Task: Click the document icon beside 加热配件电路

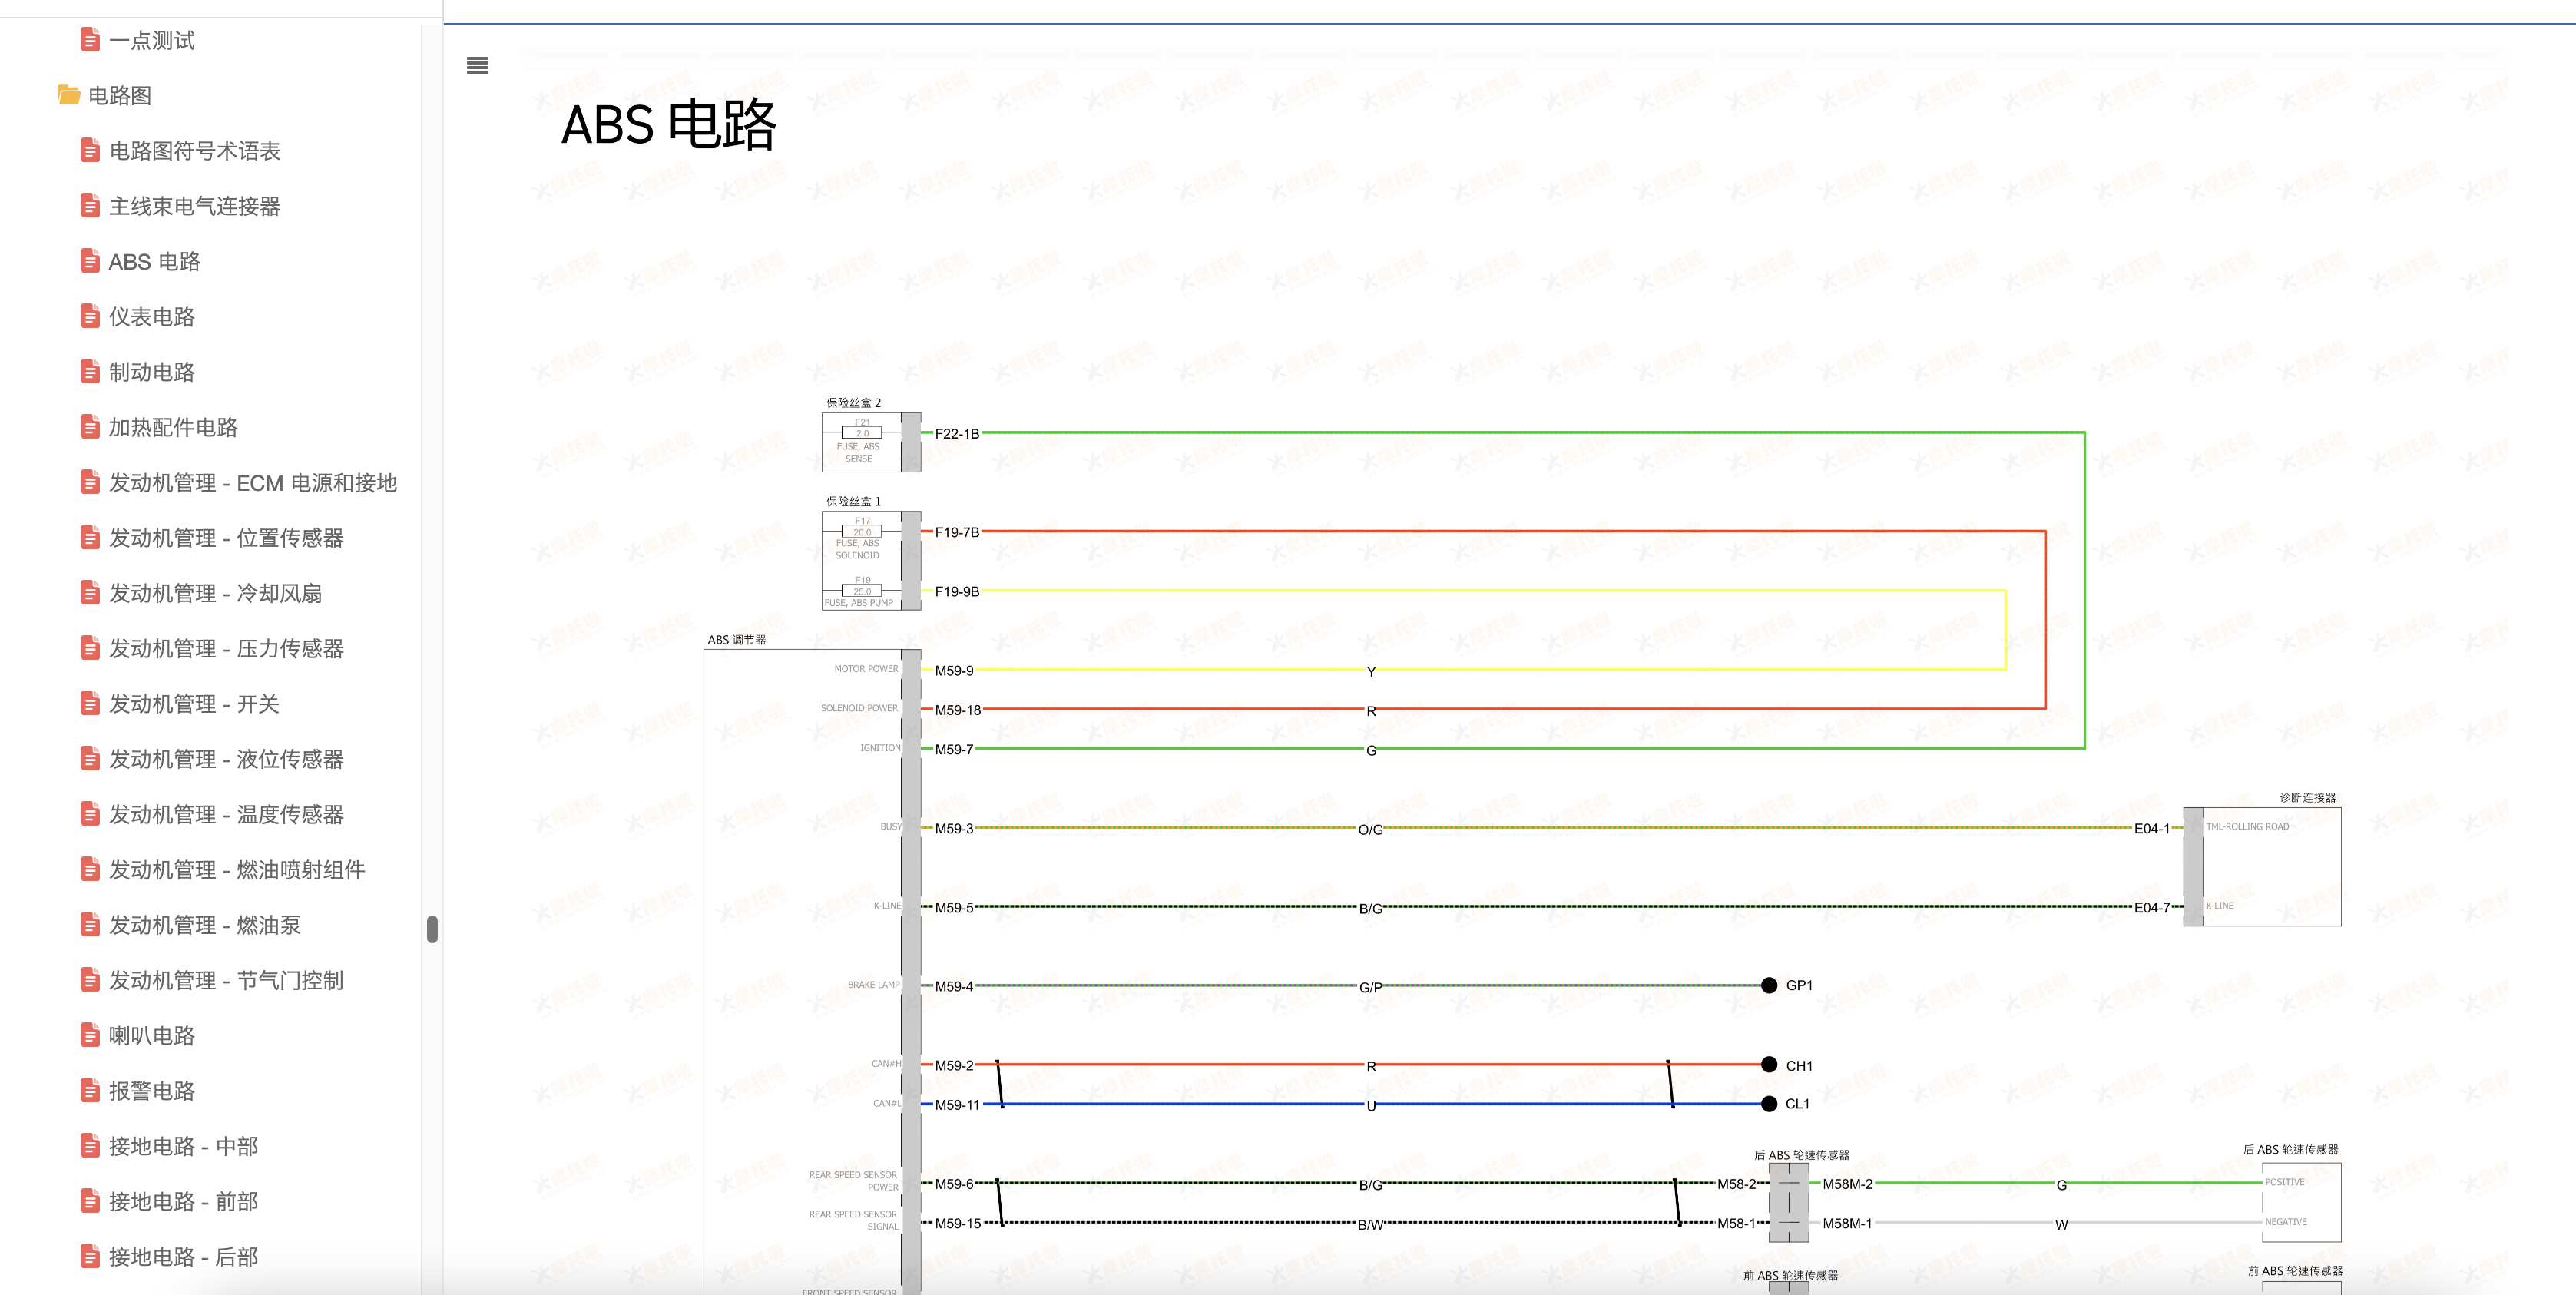Action: click(90, 427)
